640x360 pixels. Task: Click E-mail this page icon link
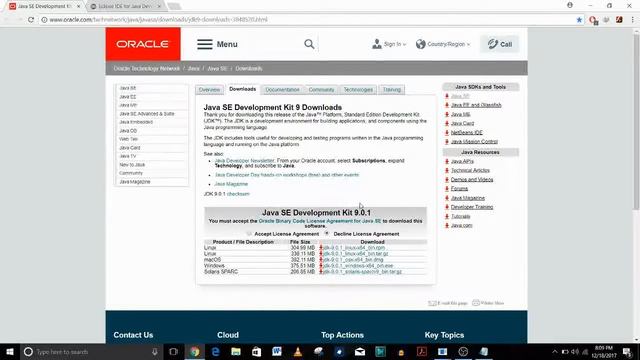pos(447,303)
